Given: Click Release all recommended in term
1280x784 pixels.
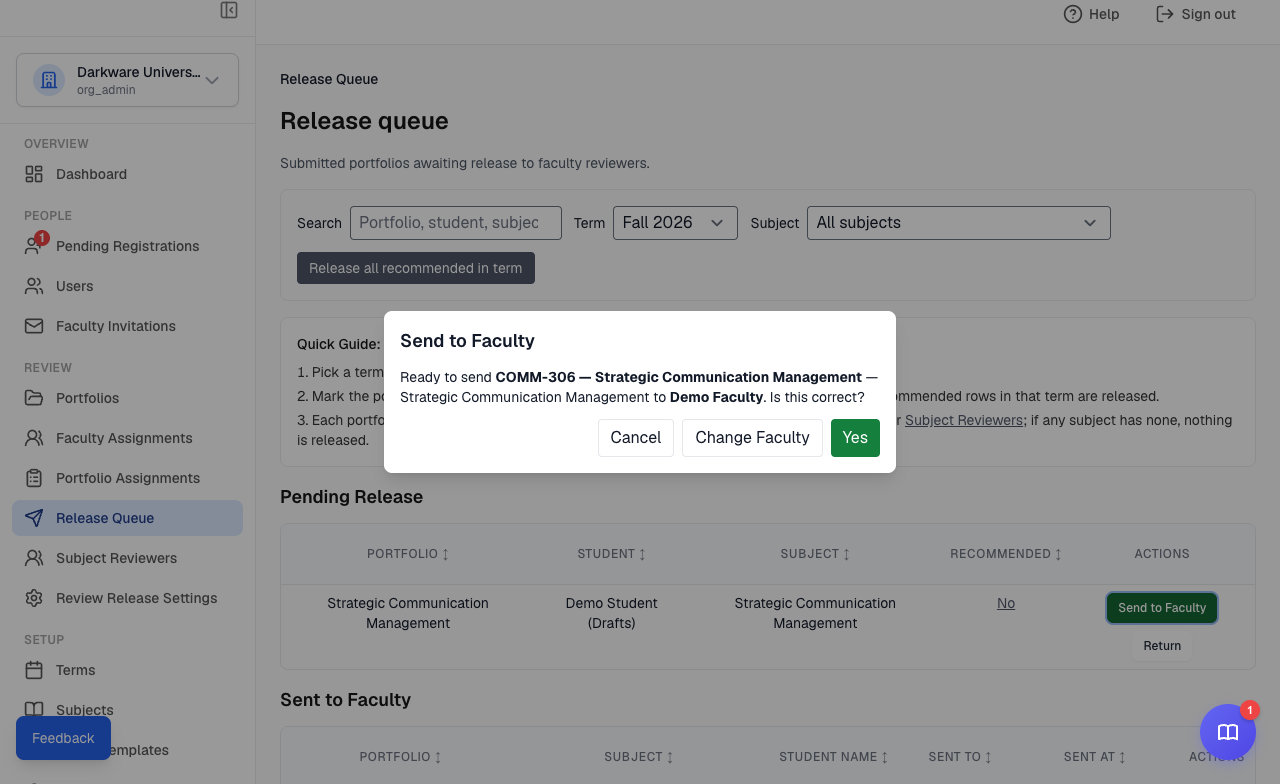Looking at the screenshot, I should 416,268.
